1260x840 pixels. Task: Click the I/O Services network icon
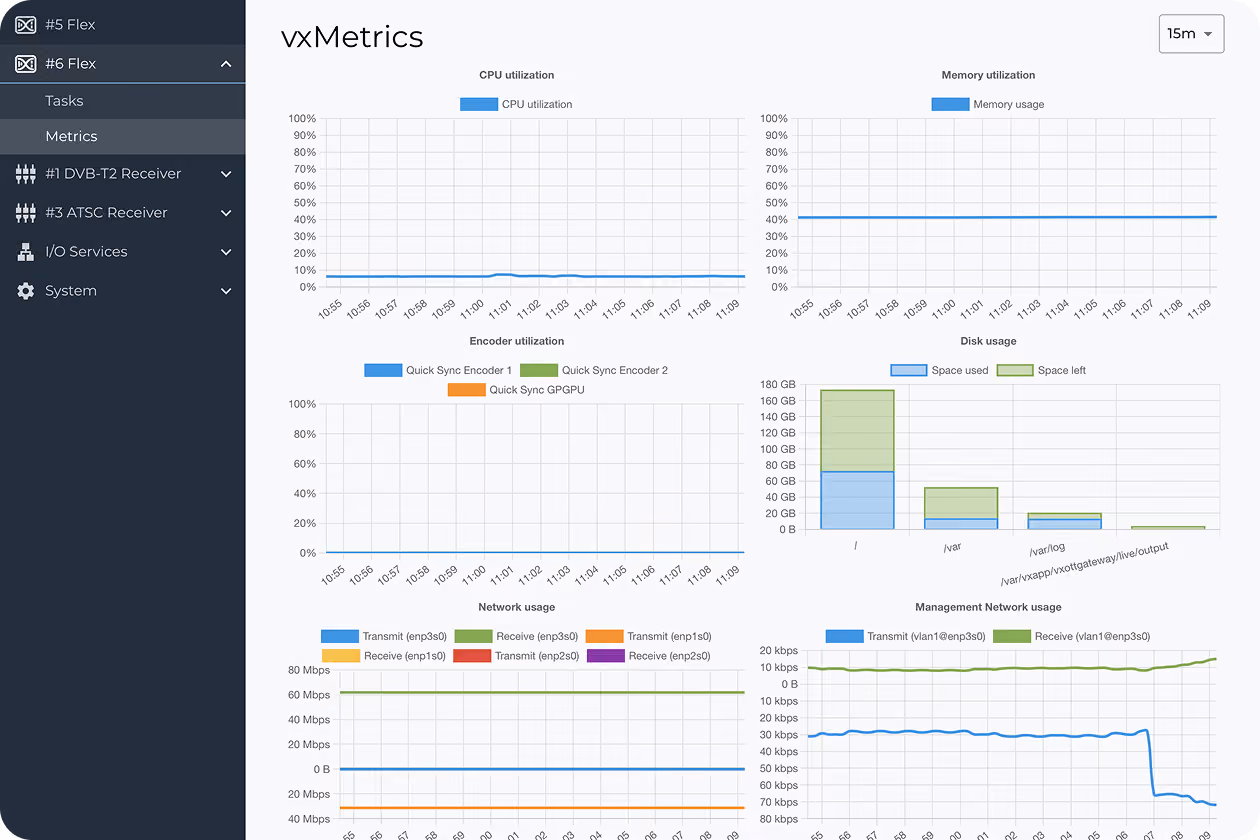pos(26,252)
